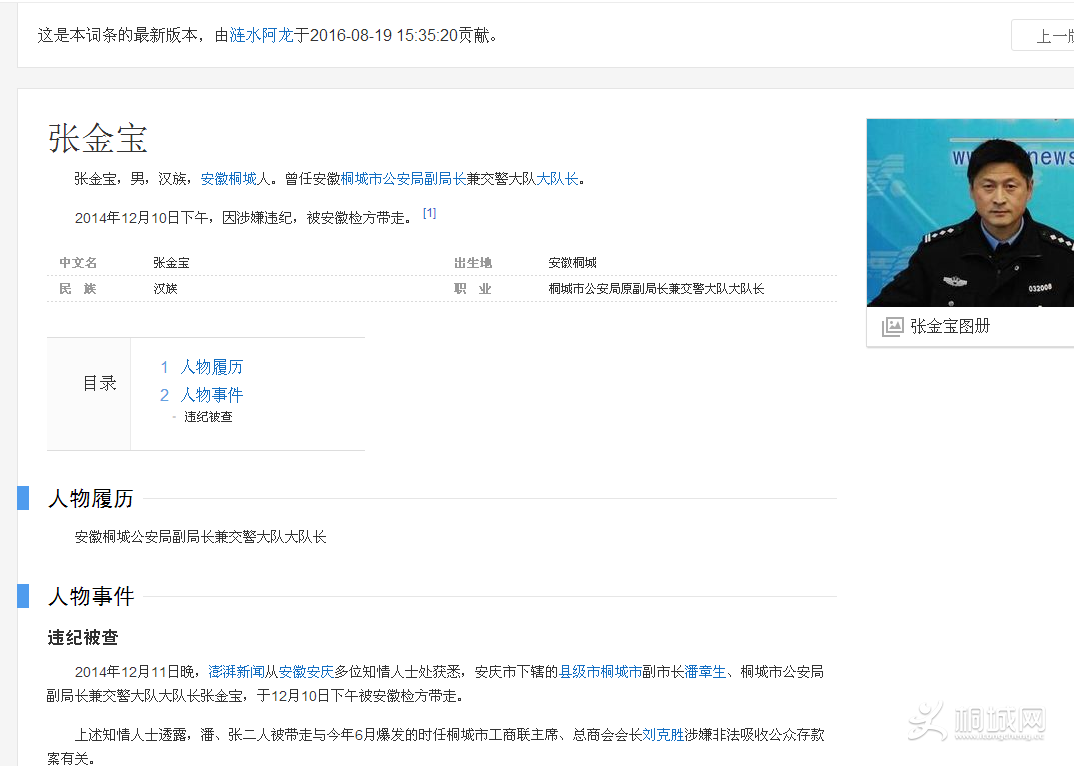
Task: Jump to 人物履历 from table of contents
Action: pyautogui.click(x=211, y=367)
